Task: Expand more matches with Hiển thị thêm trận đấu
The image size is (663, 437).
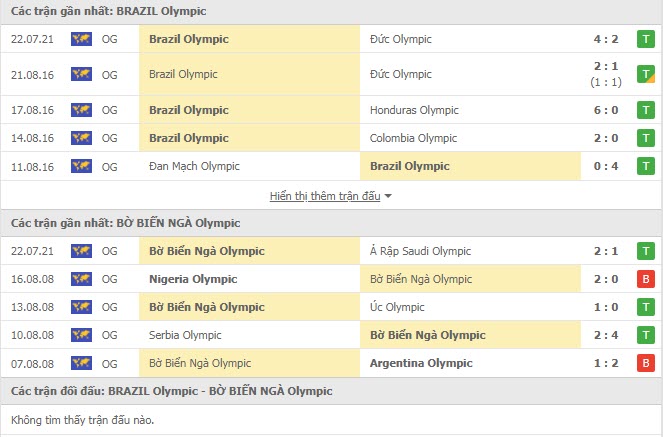Action: pyautogui.click(x=331, y=196)
